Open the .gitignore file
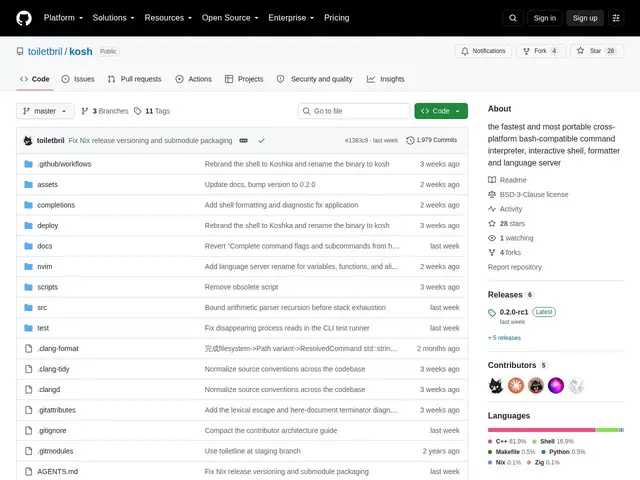This screenshot has width=640, height=480. (52, 431)
